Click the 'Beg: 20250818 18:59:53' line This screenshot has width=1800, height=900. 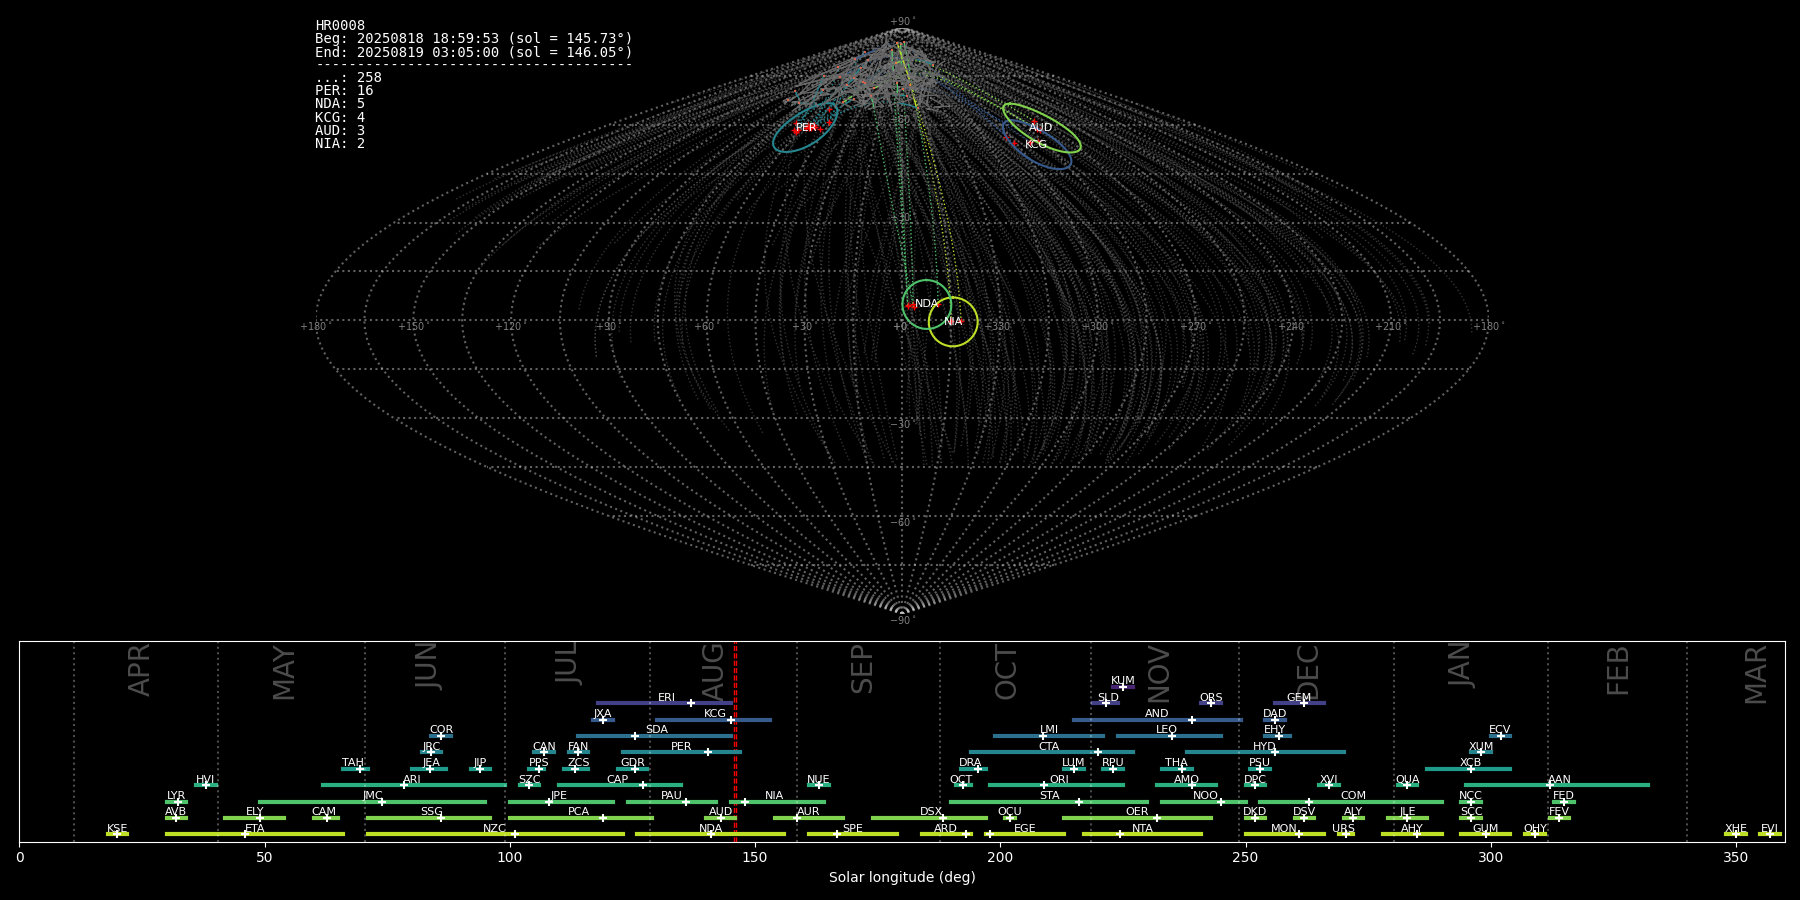click(474, 39)
